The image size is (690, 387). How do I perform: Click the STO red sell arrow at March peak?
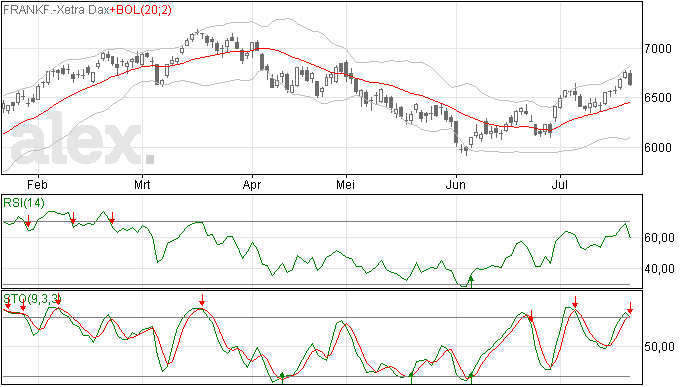pos(202,300)
